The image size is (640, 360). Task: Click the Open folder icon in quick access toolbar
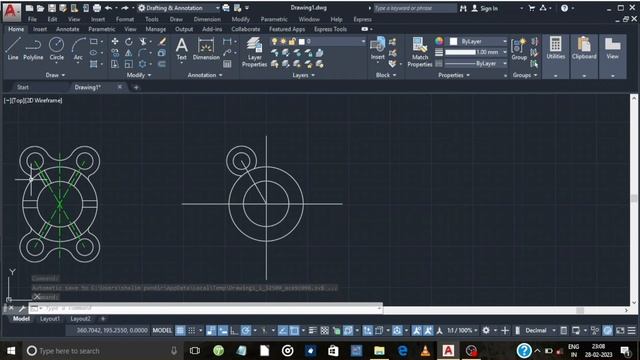tap(40, 8)
